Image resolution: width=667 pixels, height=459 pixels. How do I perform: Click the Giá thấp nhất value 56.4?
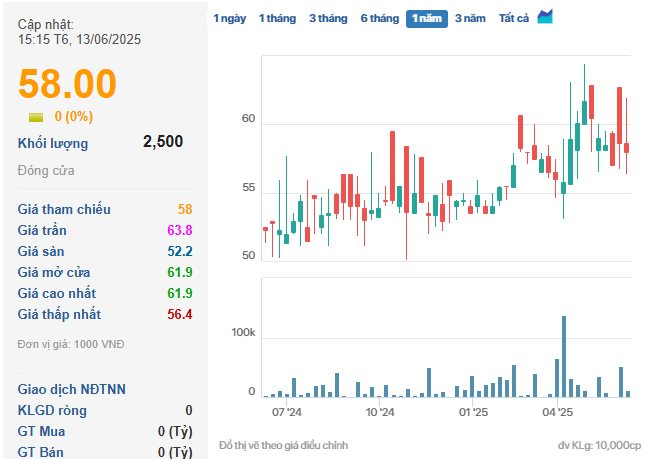click(x=179, y=314)
